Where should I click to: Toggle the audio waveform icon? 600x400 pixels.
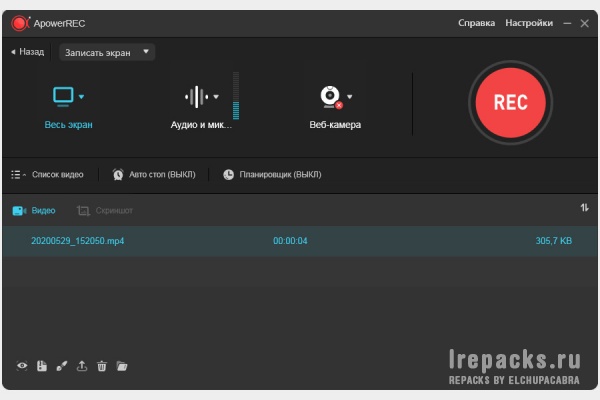click(196, 97)
